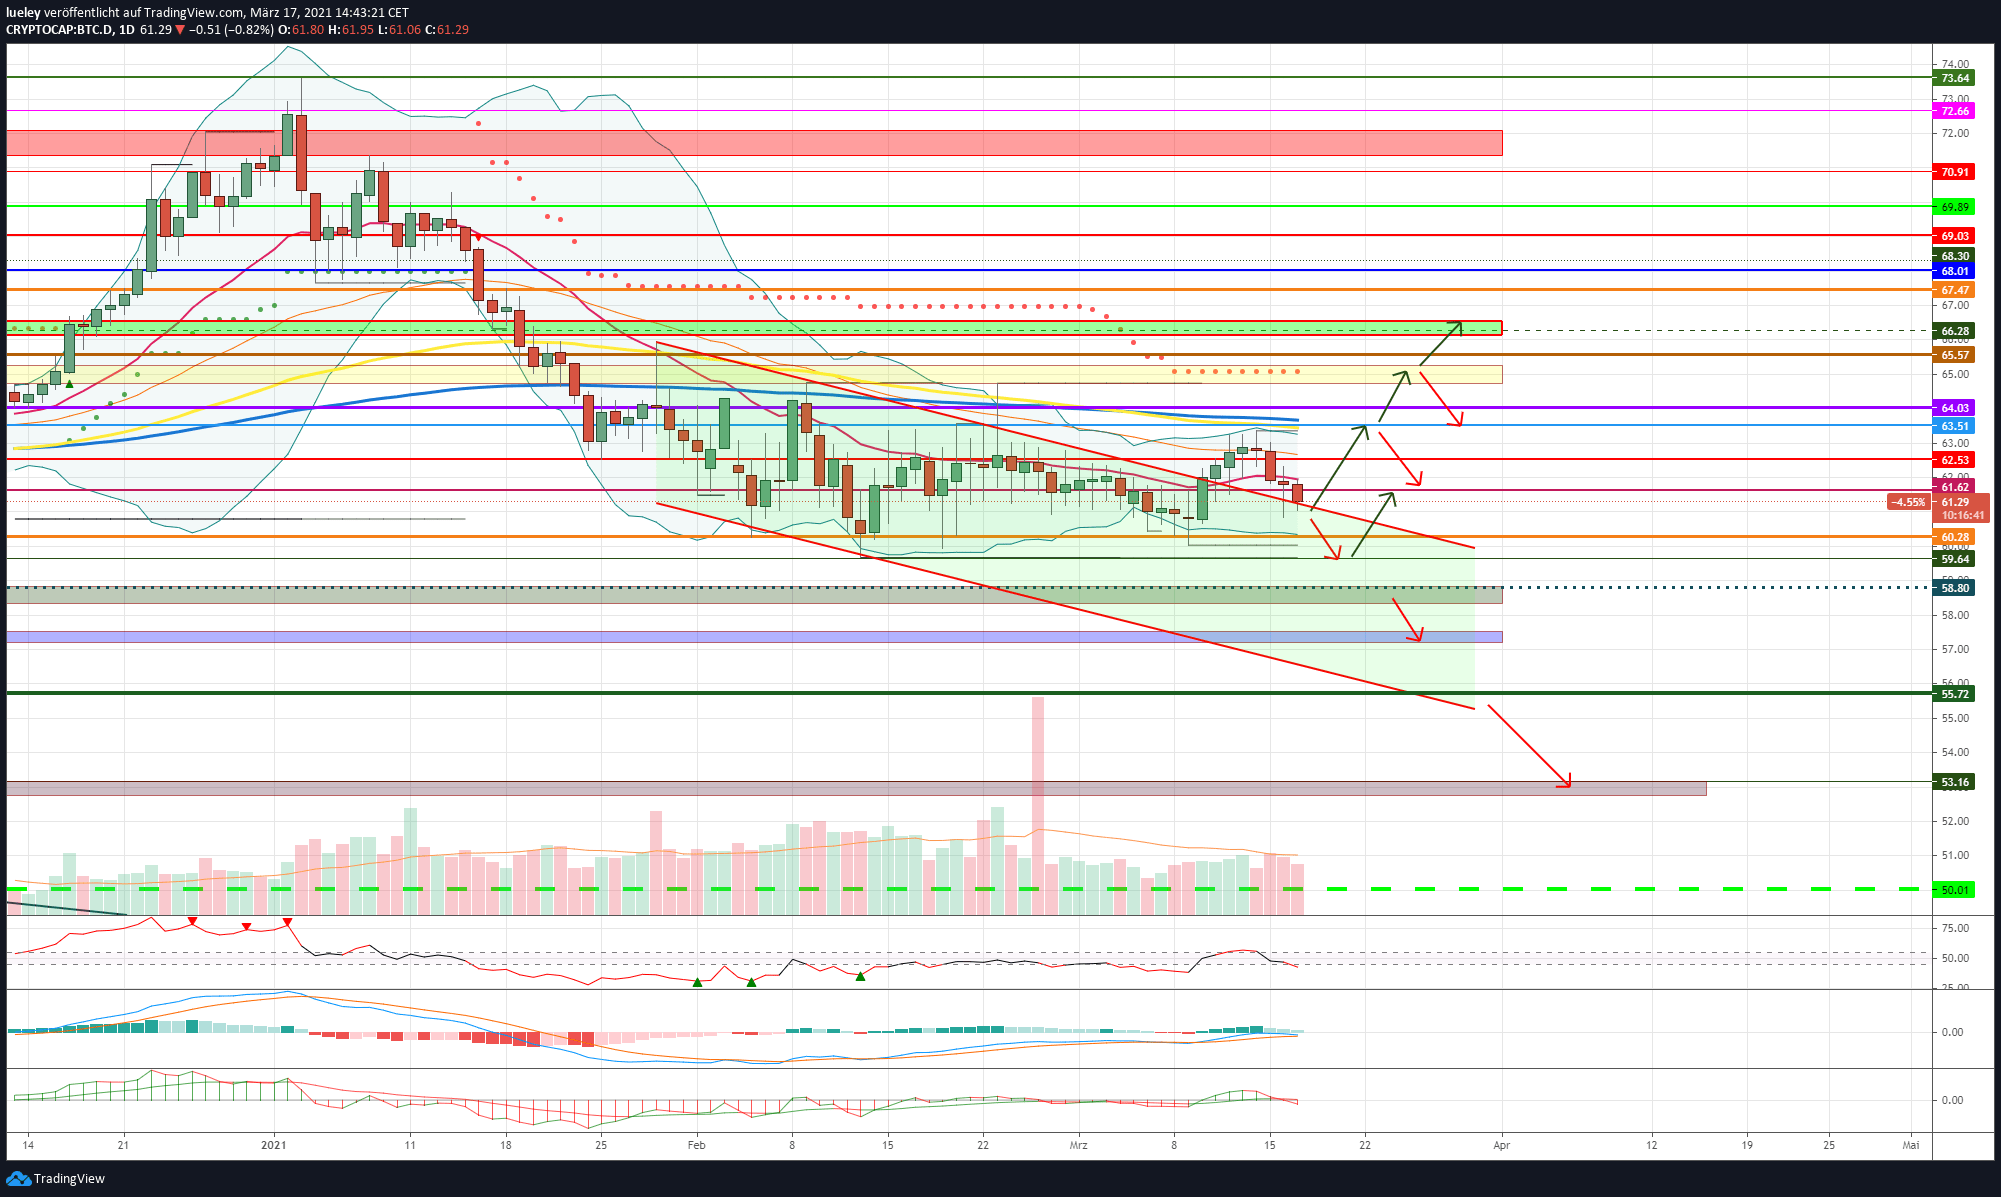Click the Feb label on the time axis
This screenshot has width=2001, height=1197.
coord(697,1145)
